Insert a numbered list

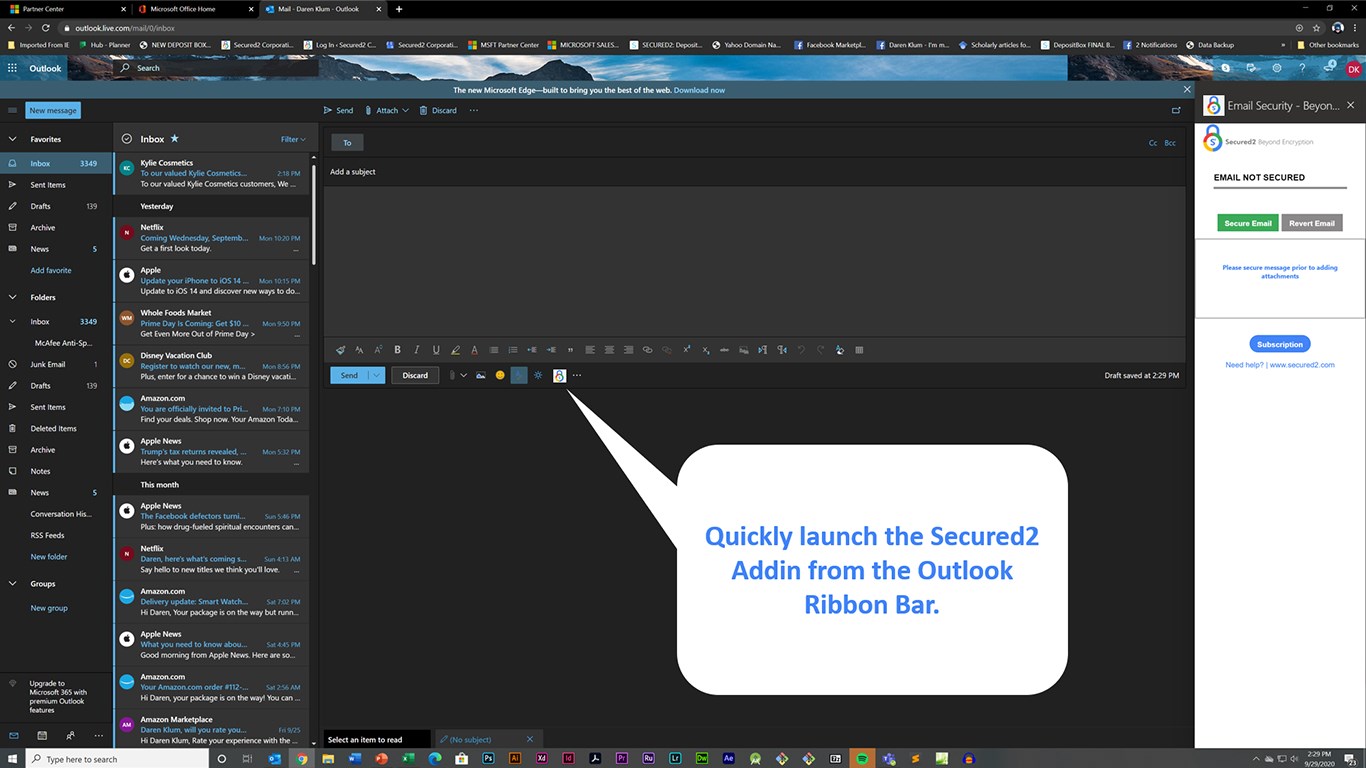point(513,350)
